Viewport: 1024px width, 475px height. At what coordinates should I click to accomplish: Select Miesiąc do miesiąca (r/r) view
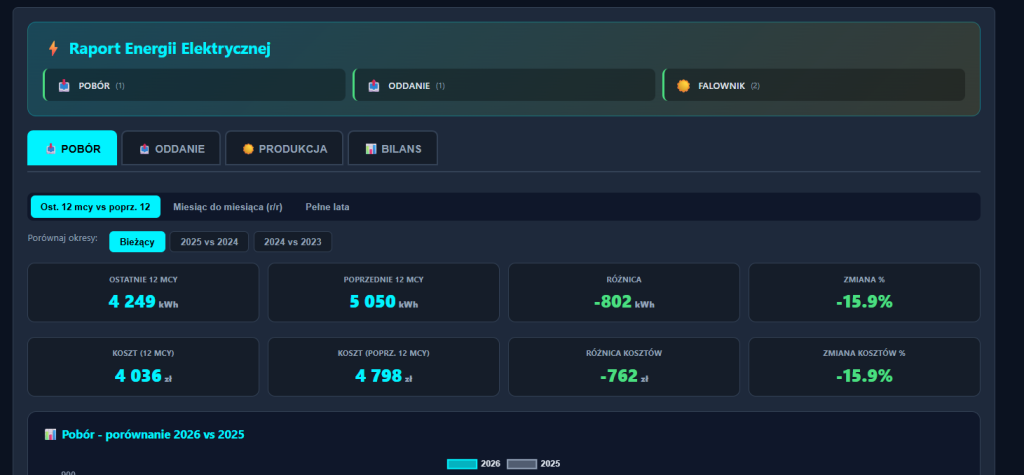click(x=227, y=207)
